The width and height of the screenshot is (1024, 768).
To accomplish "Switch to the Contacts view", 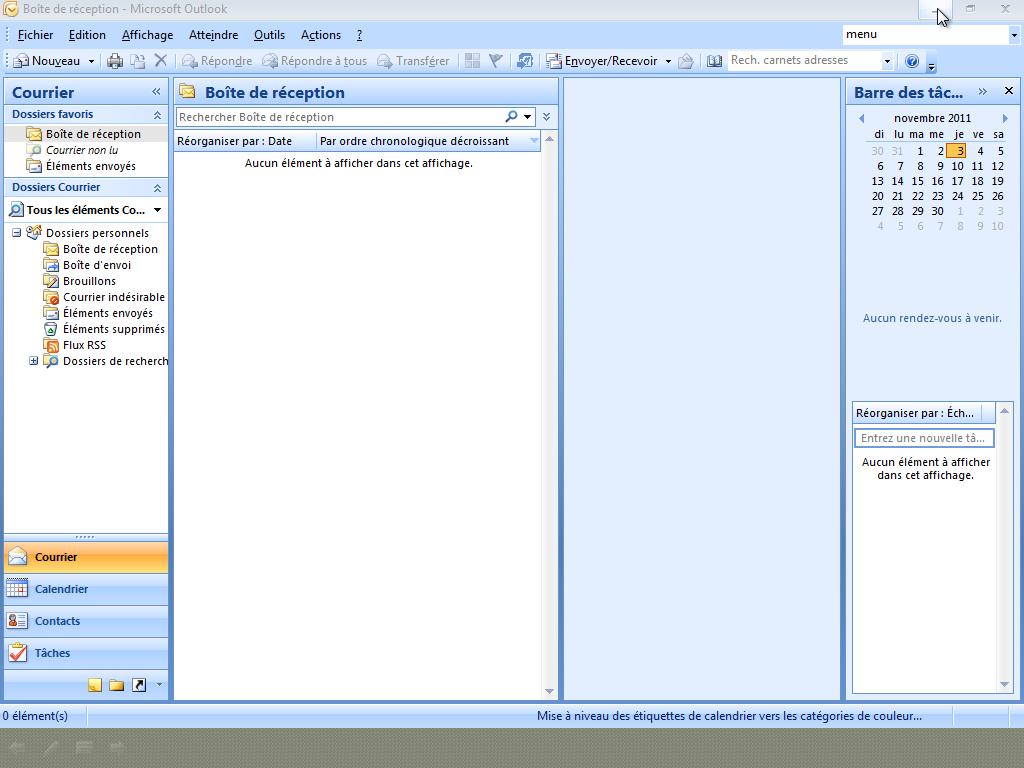I will coord(86,621).
